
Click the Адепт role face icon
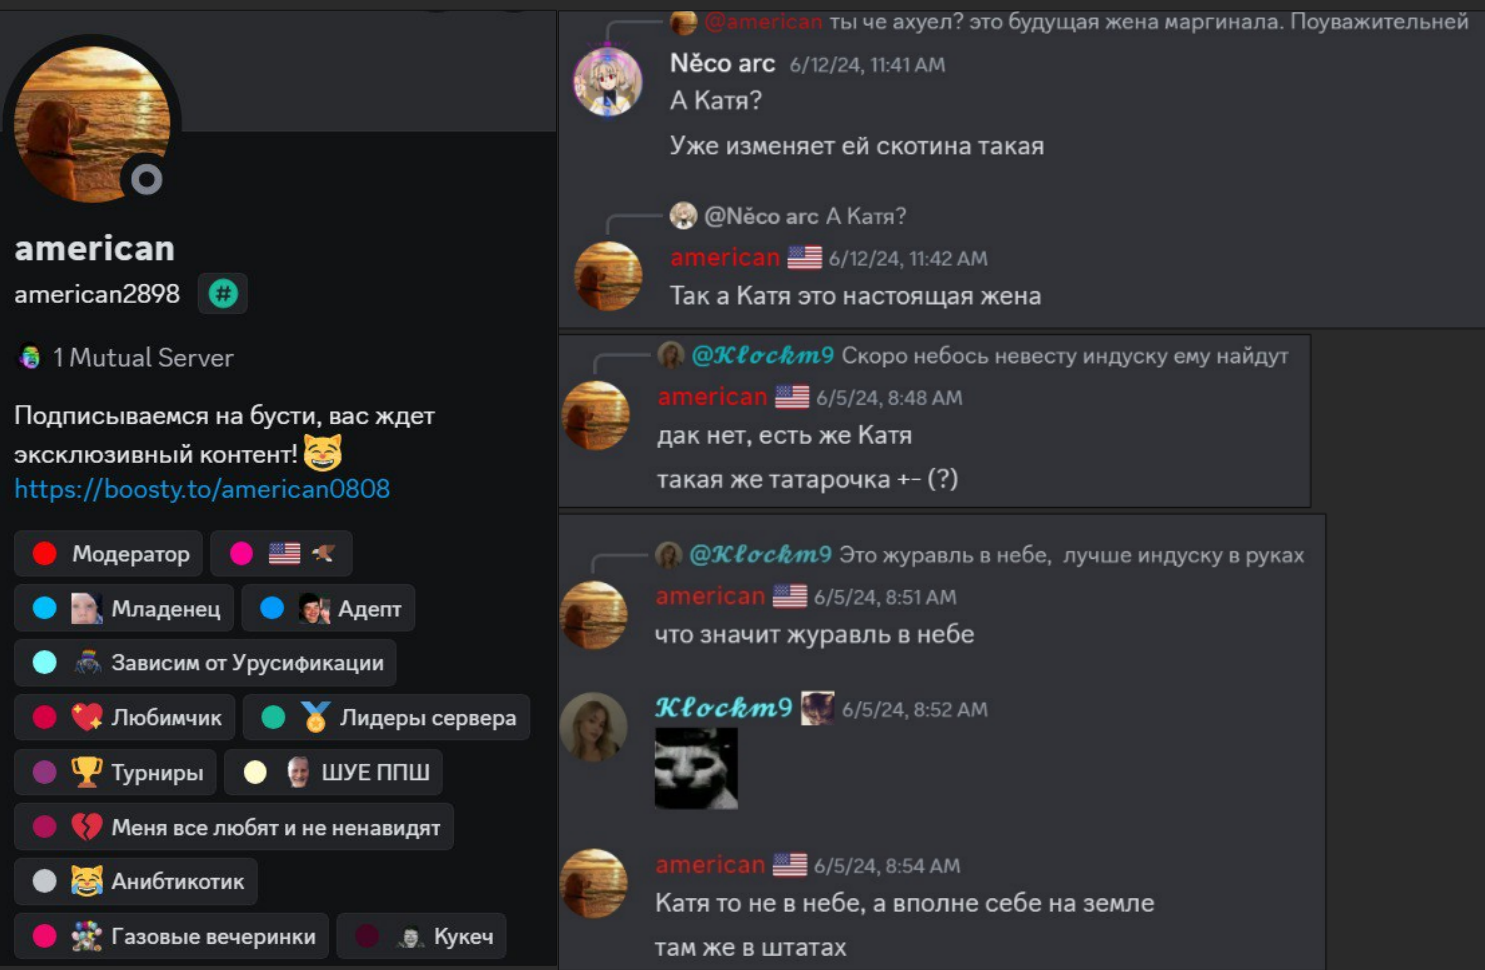click(x=314, y=608)
